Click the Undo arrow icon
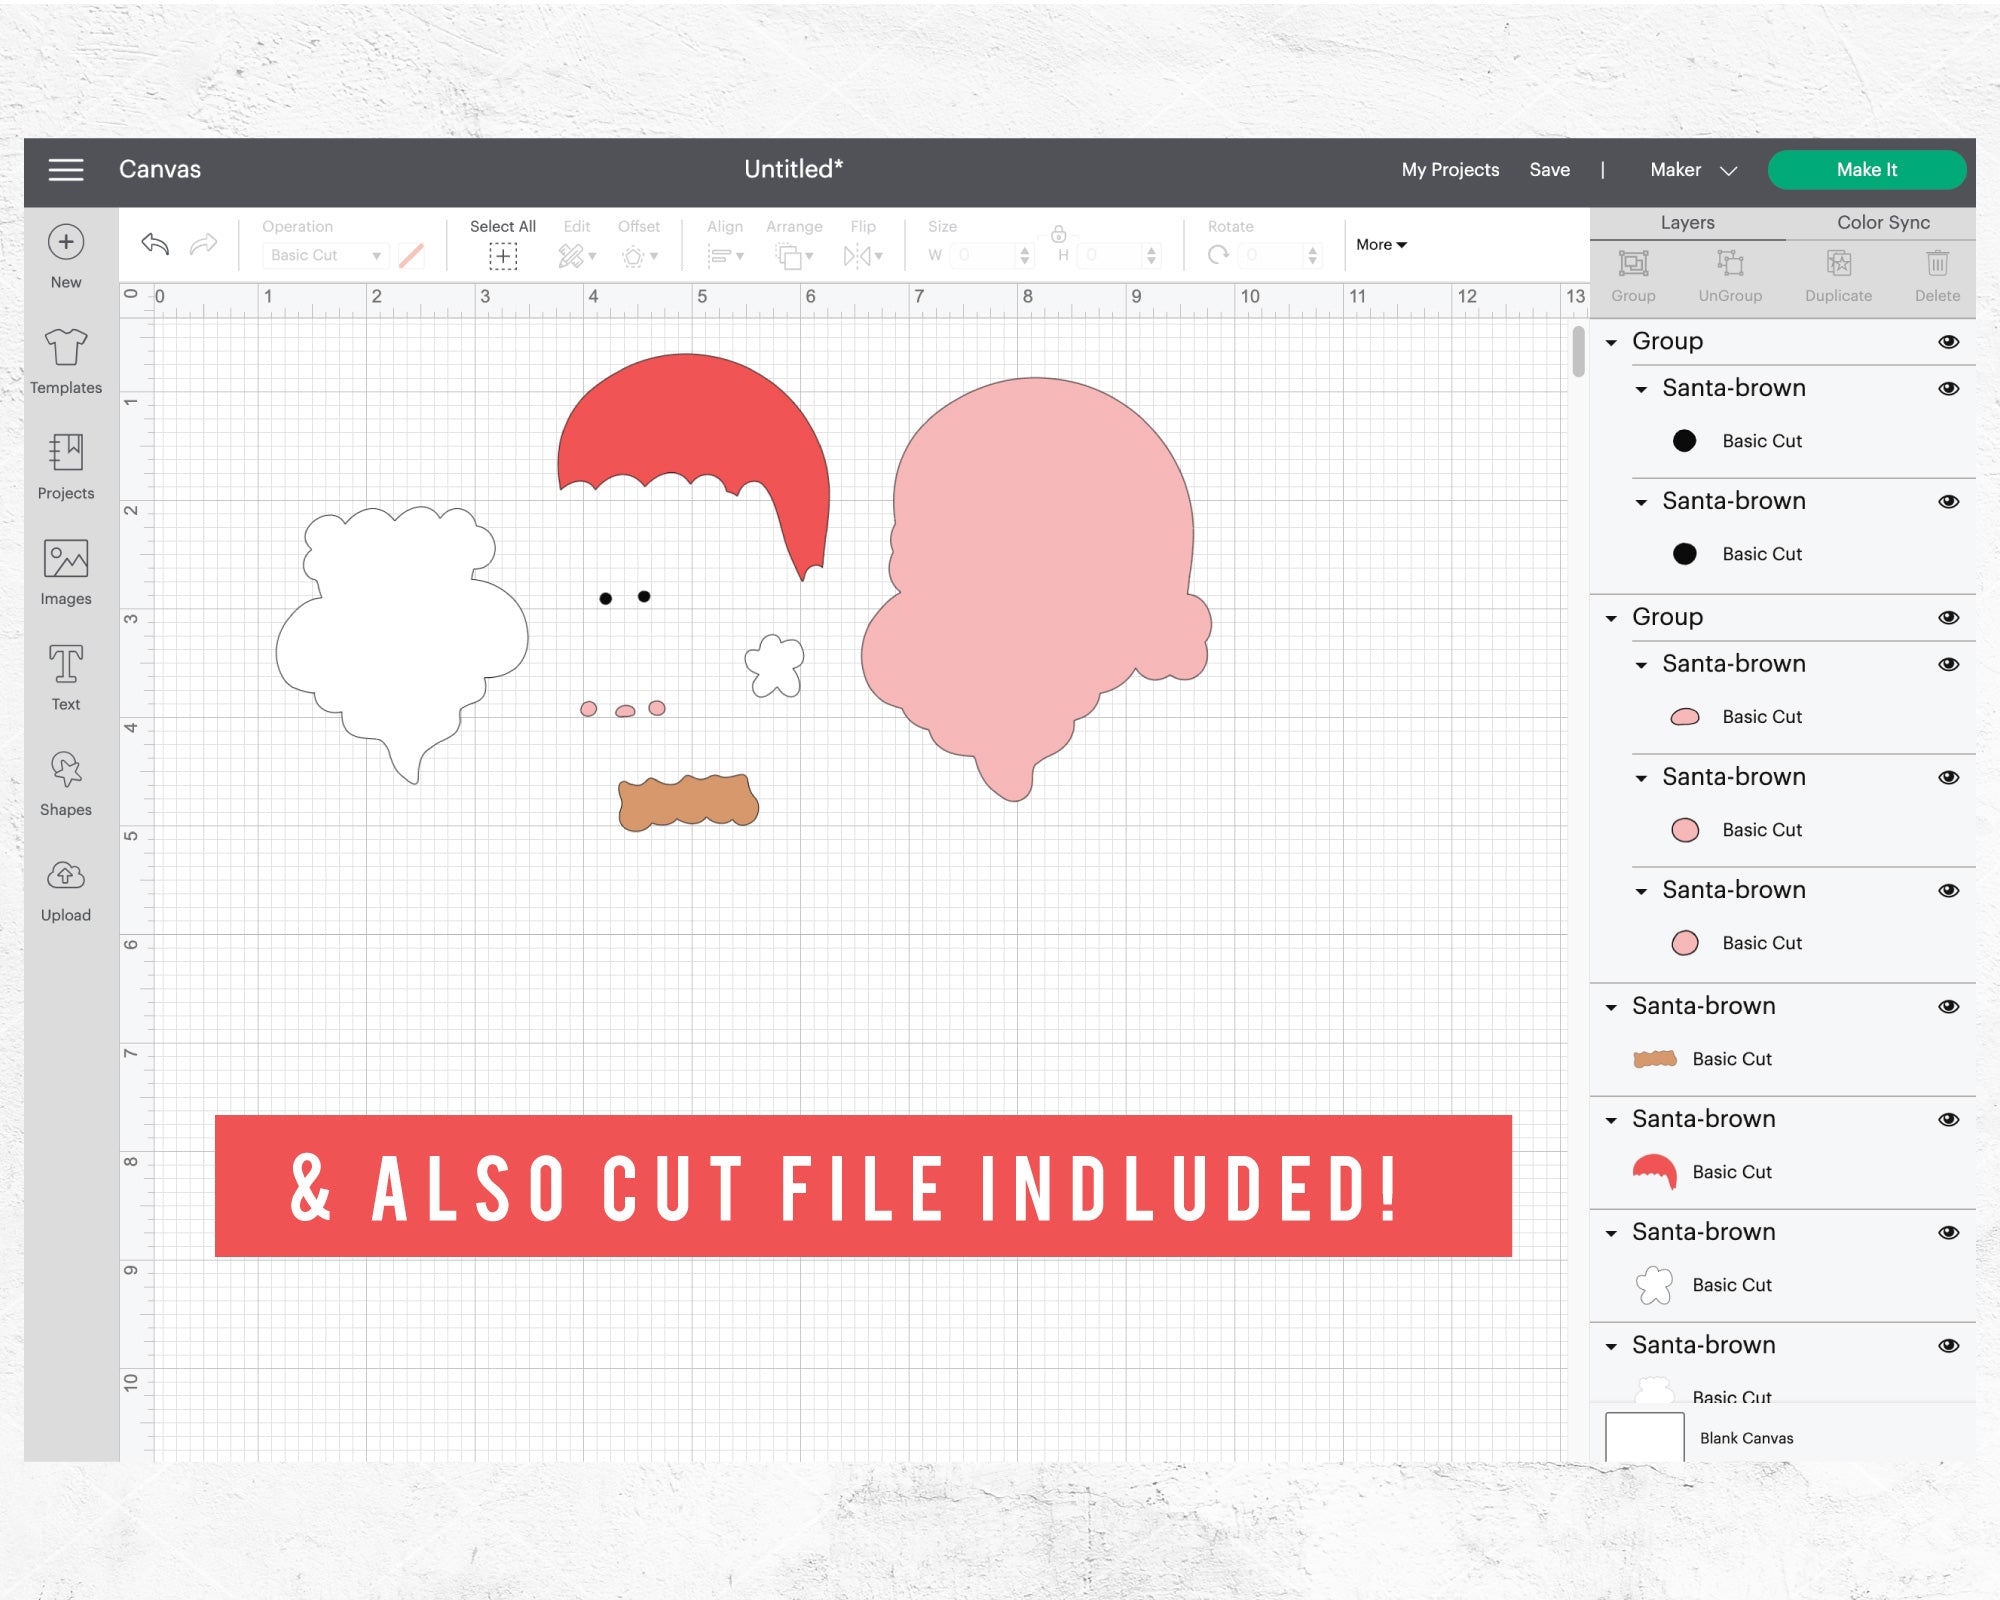 tap(155, 243)
